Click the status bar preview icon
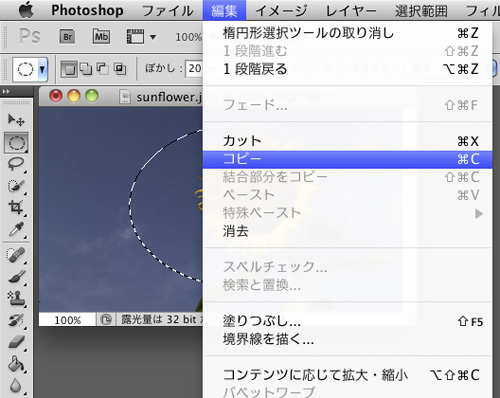The height and width of the screenshot is (398, 500). pos(106,320)
